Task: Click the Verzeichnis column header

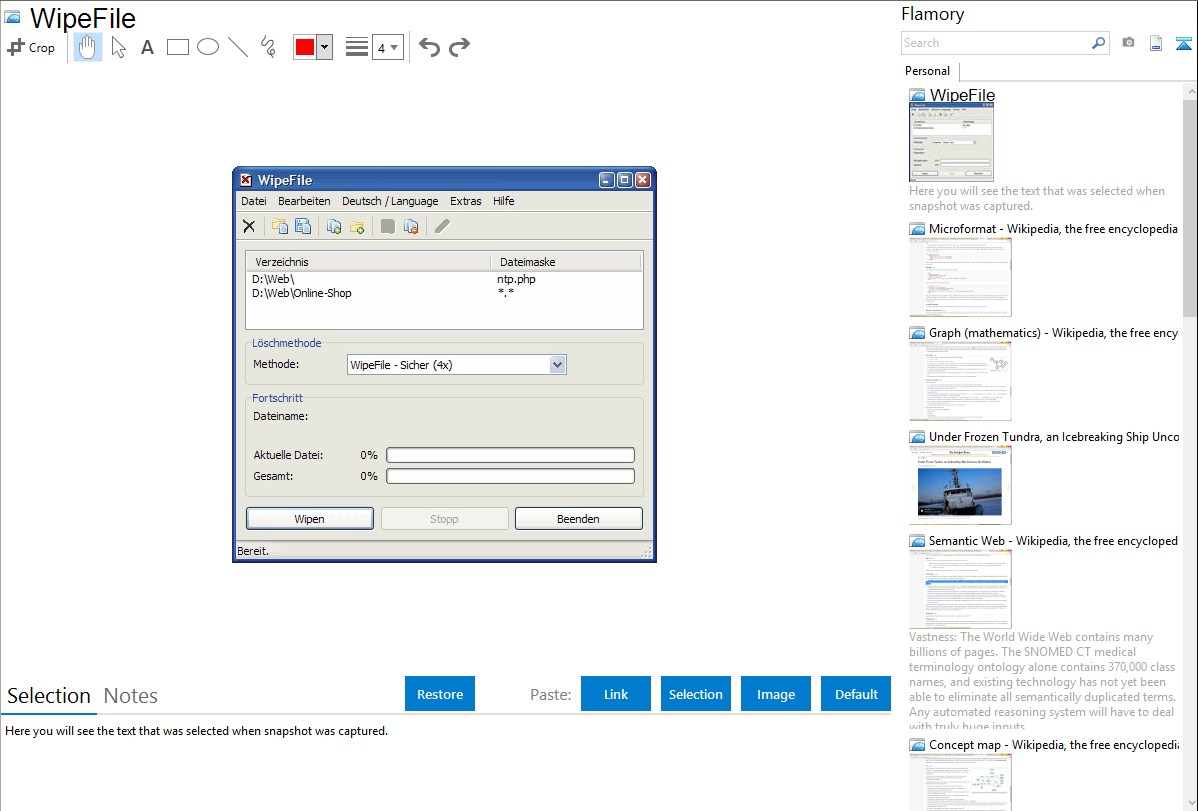Action: (x=368, y=261)
